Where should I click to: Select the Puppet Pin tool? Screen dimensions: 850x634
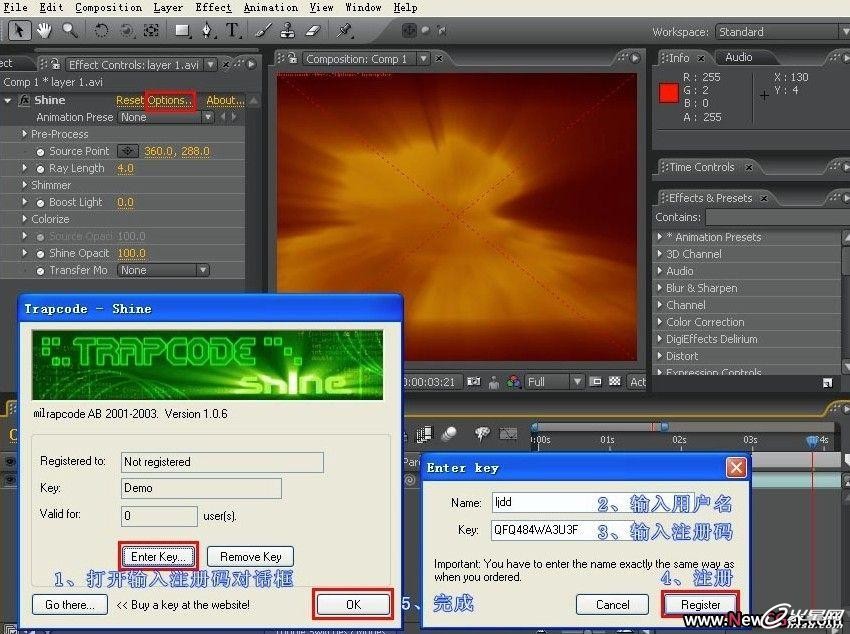click(345, 30)
